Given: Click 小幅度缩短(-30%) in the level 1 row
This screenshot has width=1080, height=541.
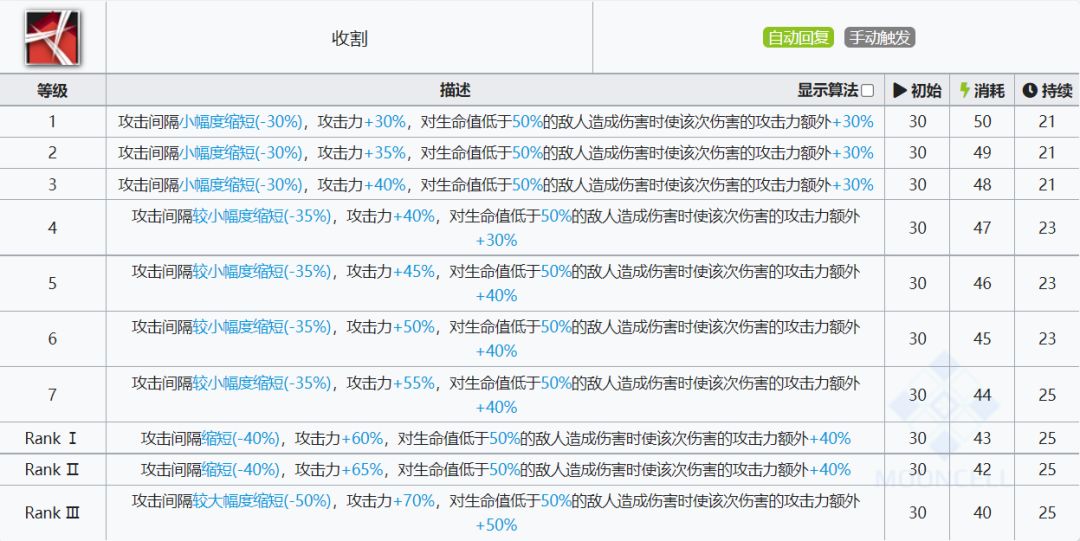Looking at the screenshot, I should coord(241,122).
